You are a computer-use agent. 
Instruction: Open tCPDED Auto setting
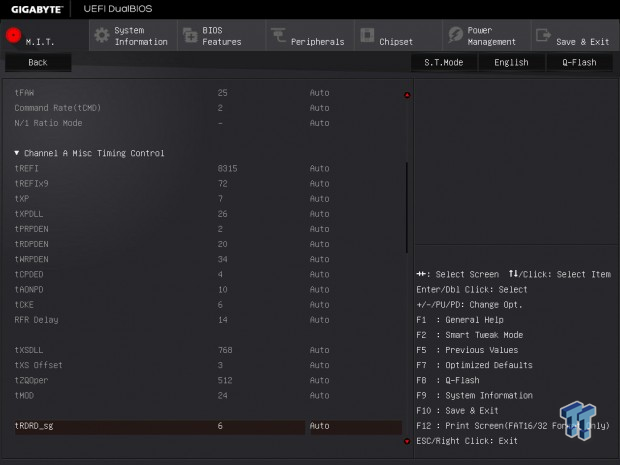pos(319,274)
